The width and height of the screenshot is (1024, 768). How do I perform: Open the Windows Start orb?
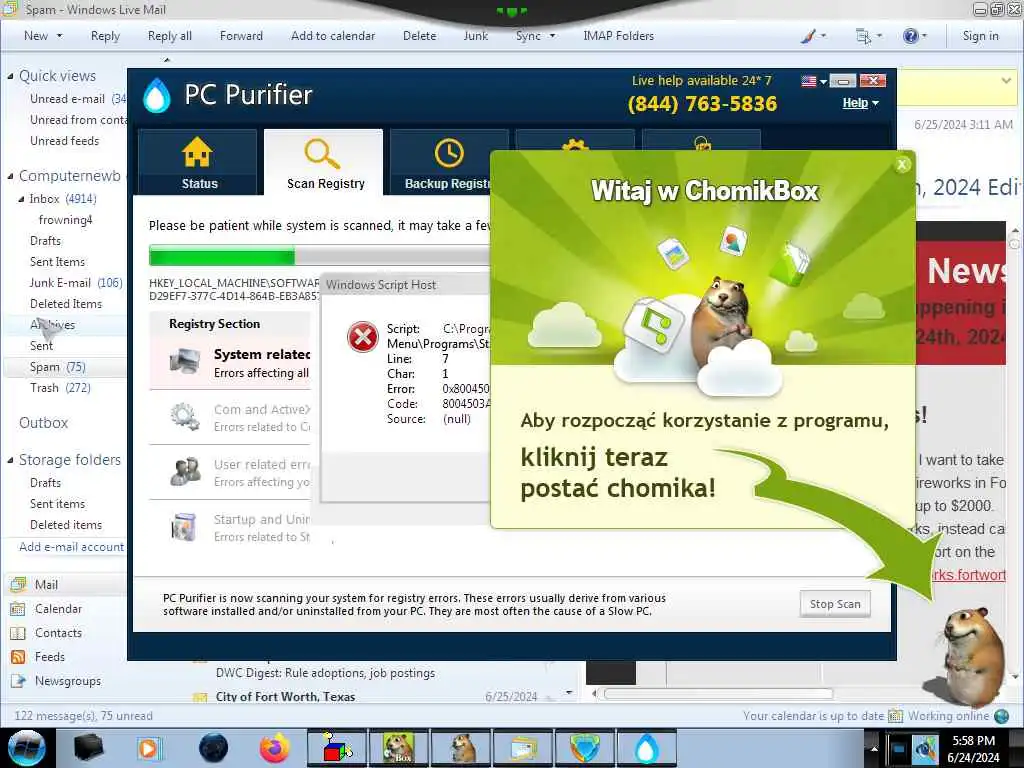coord(26,748)
